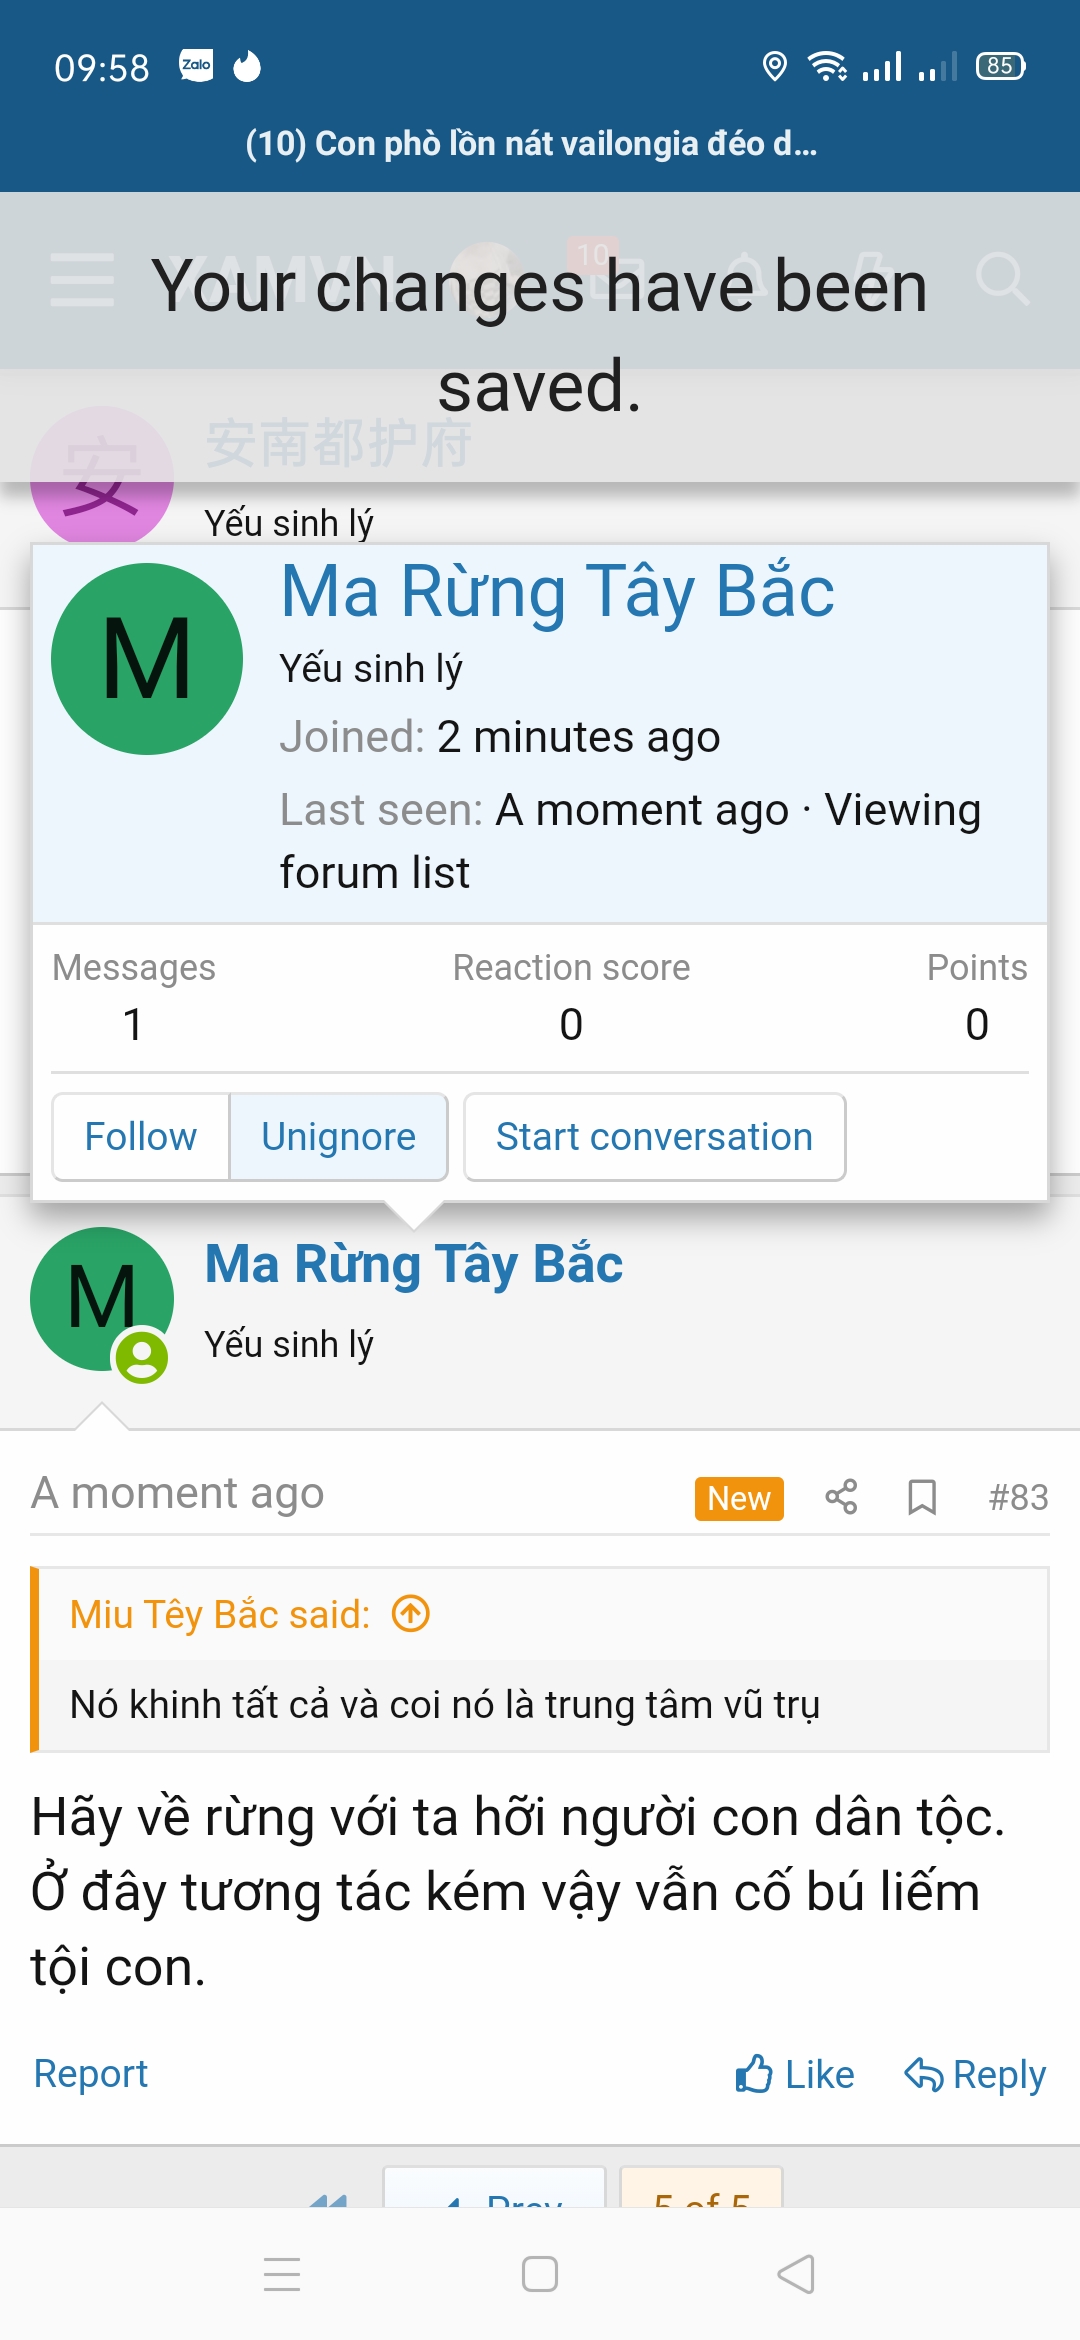Viewport: 1080px width, 2340px height.
Task: Open Ma Rừng Tây Bắc profile from popup title
Action: 557,592
